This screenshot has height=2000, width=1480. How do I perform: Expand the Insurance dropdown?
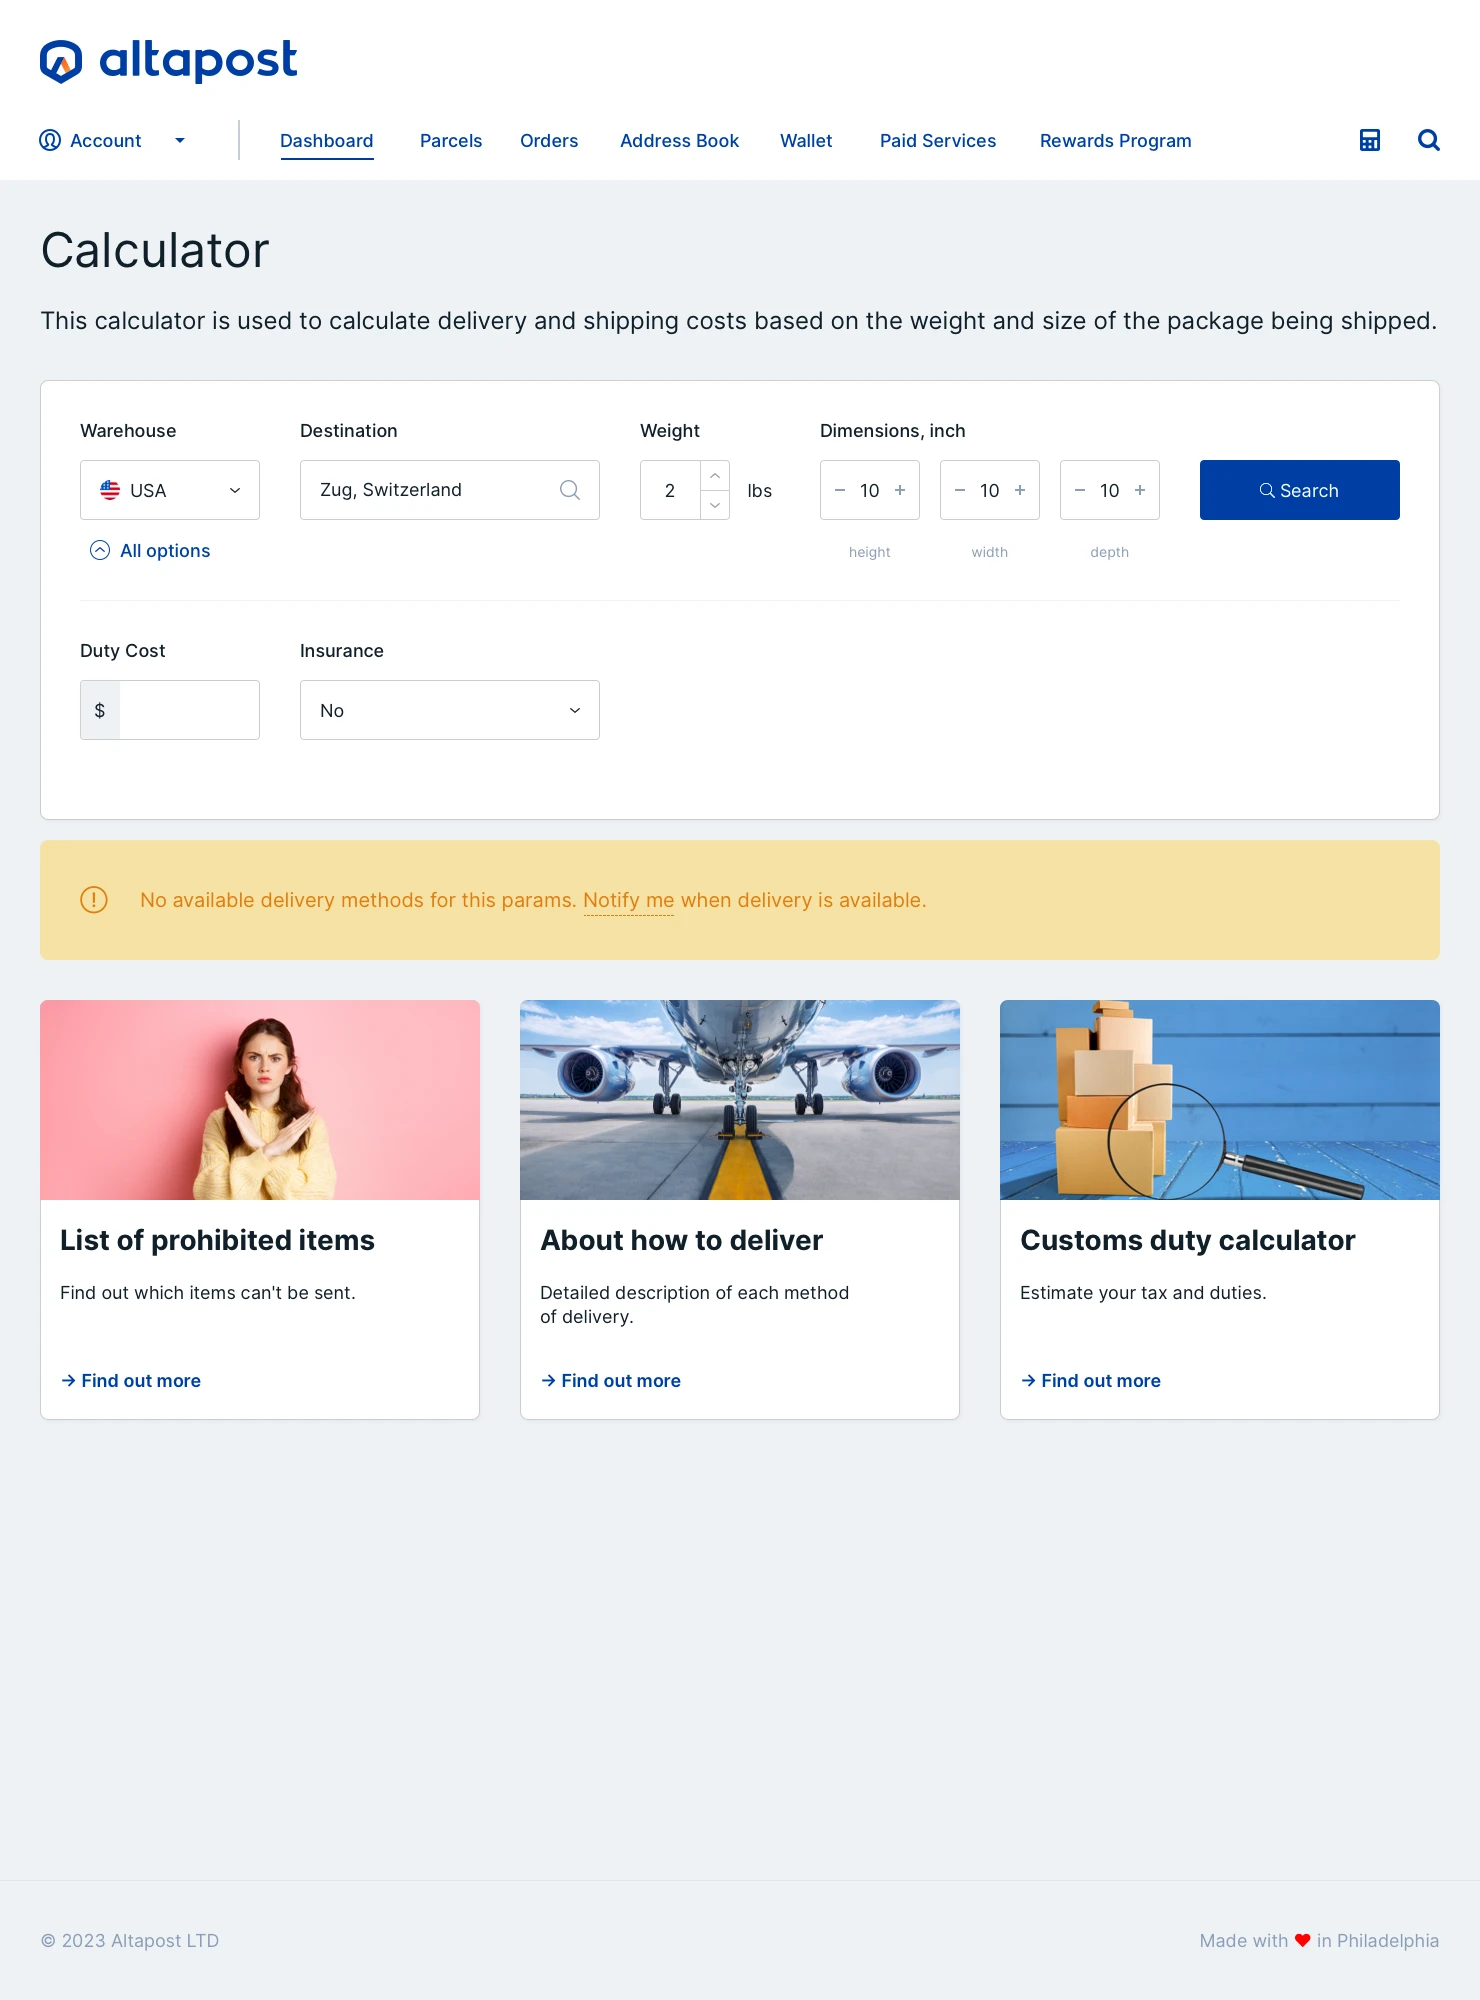tap(450, 710)
